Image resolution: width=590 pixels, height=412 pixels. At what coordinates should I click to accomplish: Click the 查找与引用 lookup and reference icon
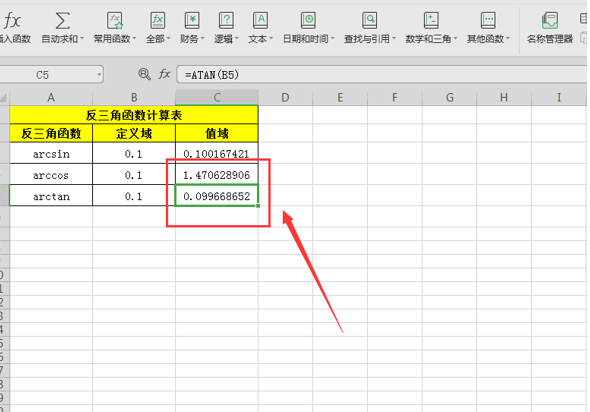click(370, 20)
